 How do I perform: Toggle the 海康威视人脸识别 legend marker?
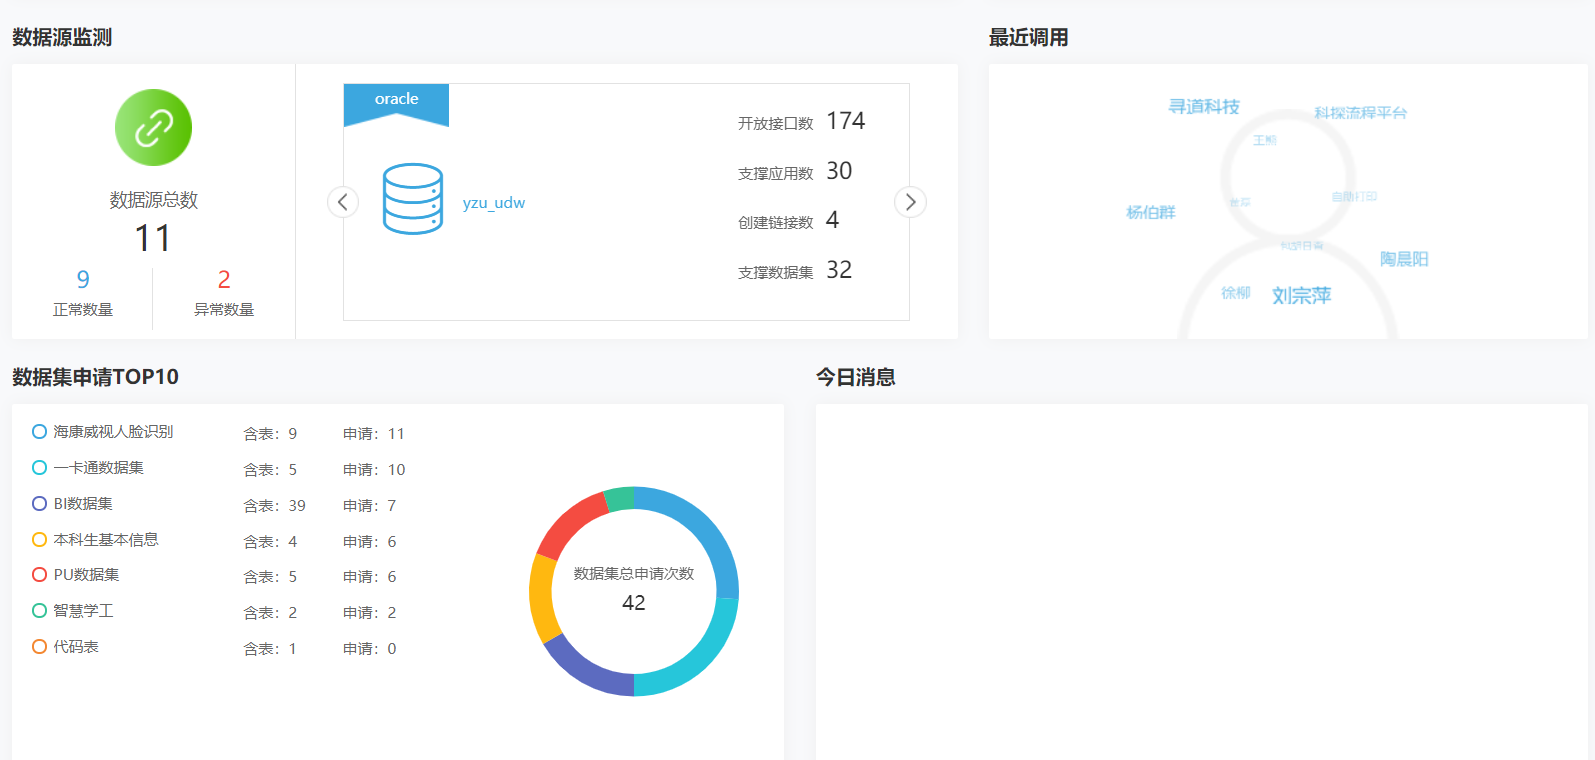coord(40,432)
